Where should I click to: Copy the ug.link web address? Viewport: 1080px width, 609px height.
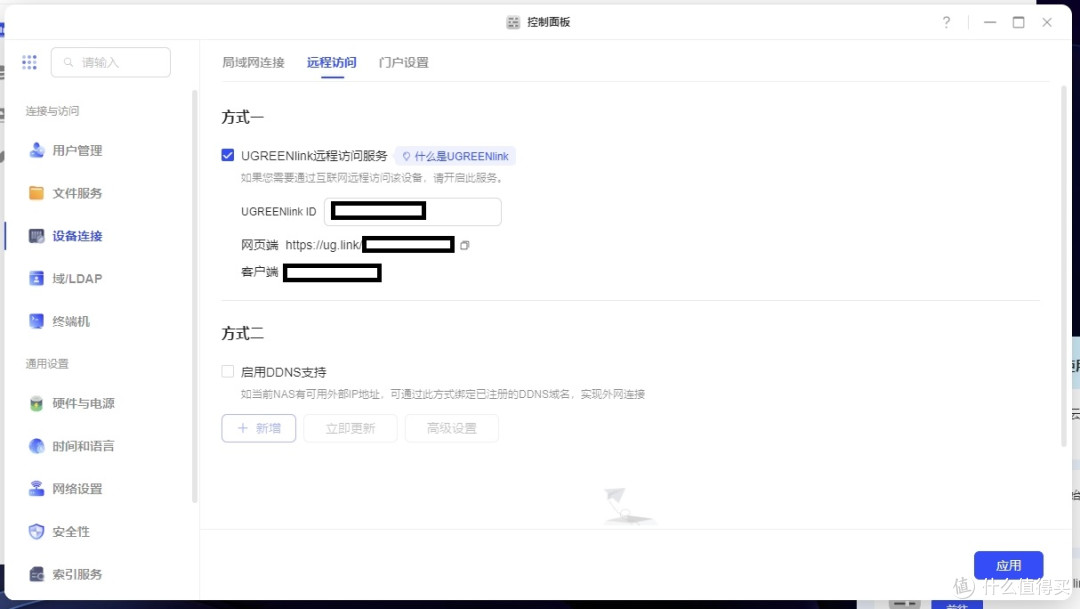pyautogui.click(x=465, y=245)
